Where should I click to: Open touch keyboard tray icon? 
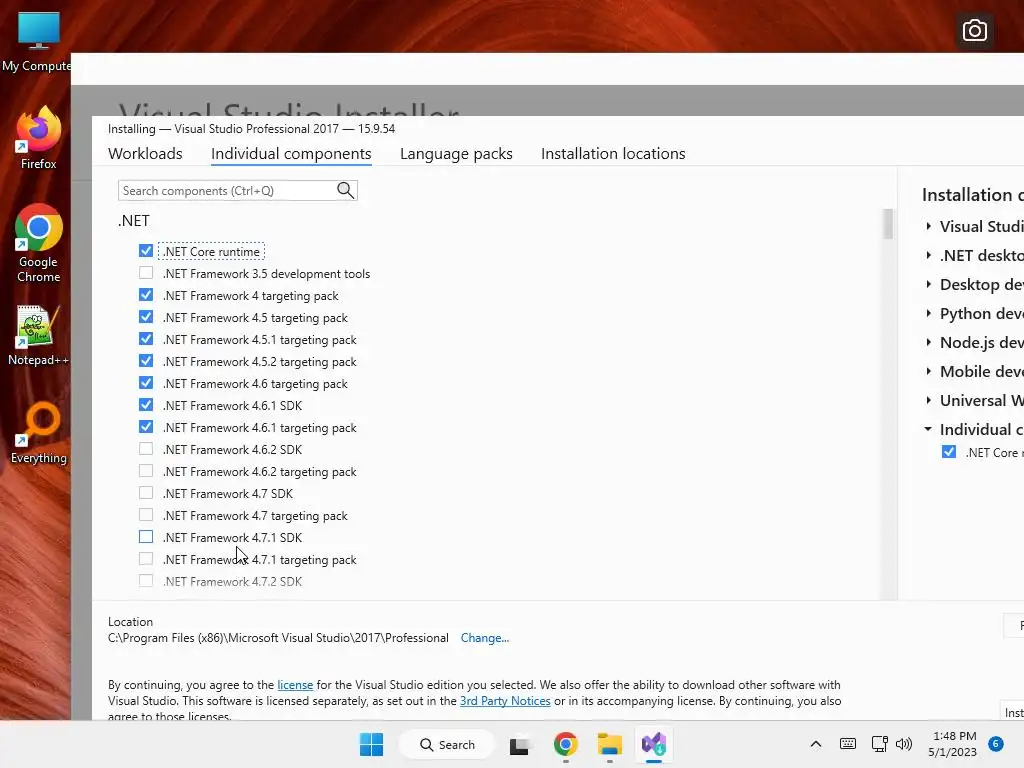click(x=848, y=744)
